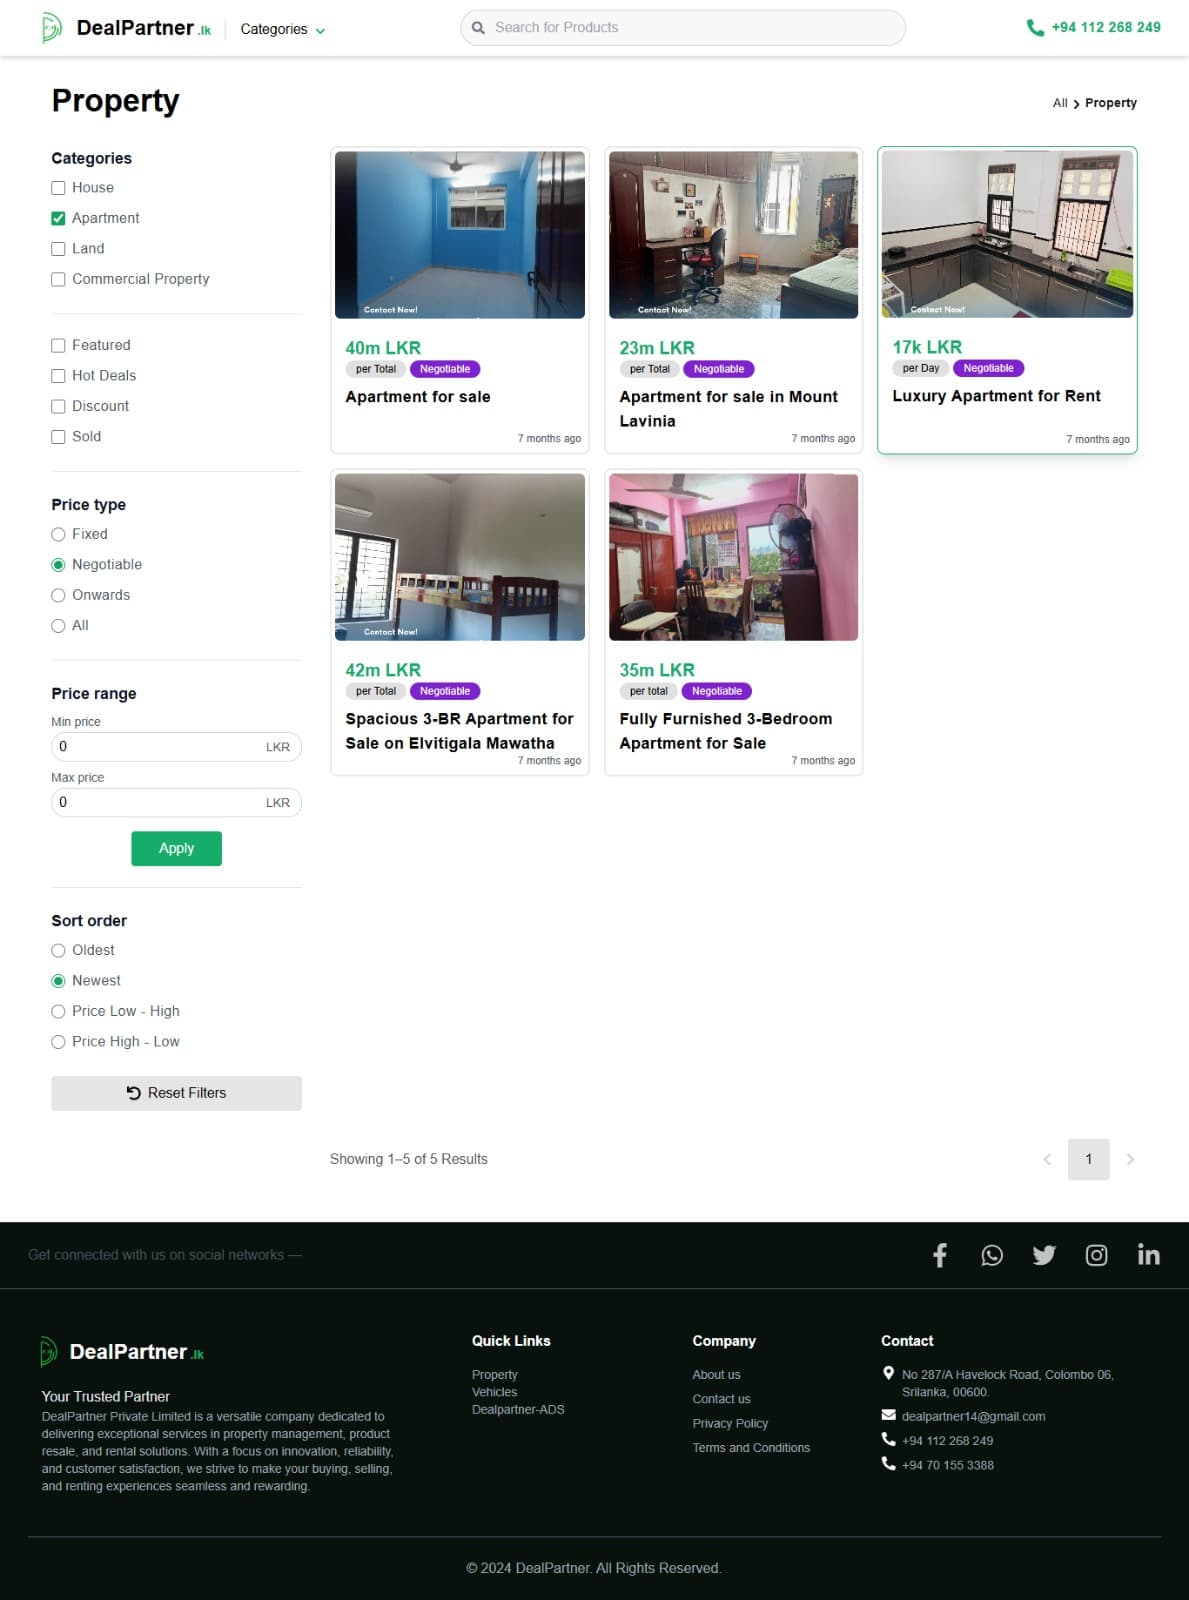This screenshot has width=1189, height=1600.
Task: Enable the Hot Deals checkbox
Action: click(x=58, y=376)
